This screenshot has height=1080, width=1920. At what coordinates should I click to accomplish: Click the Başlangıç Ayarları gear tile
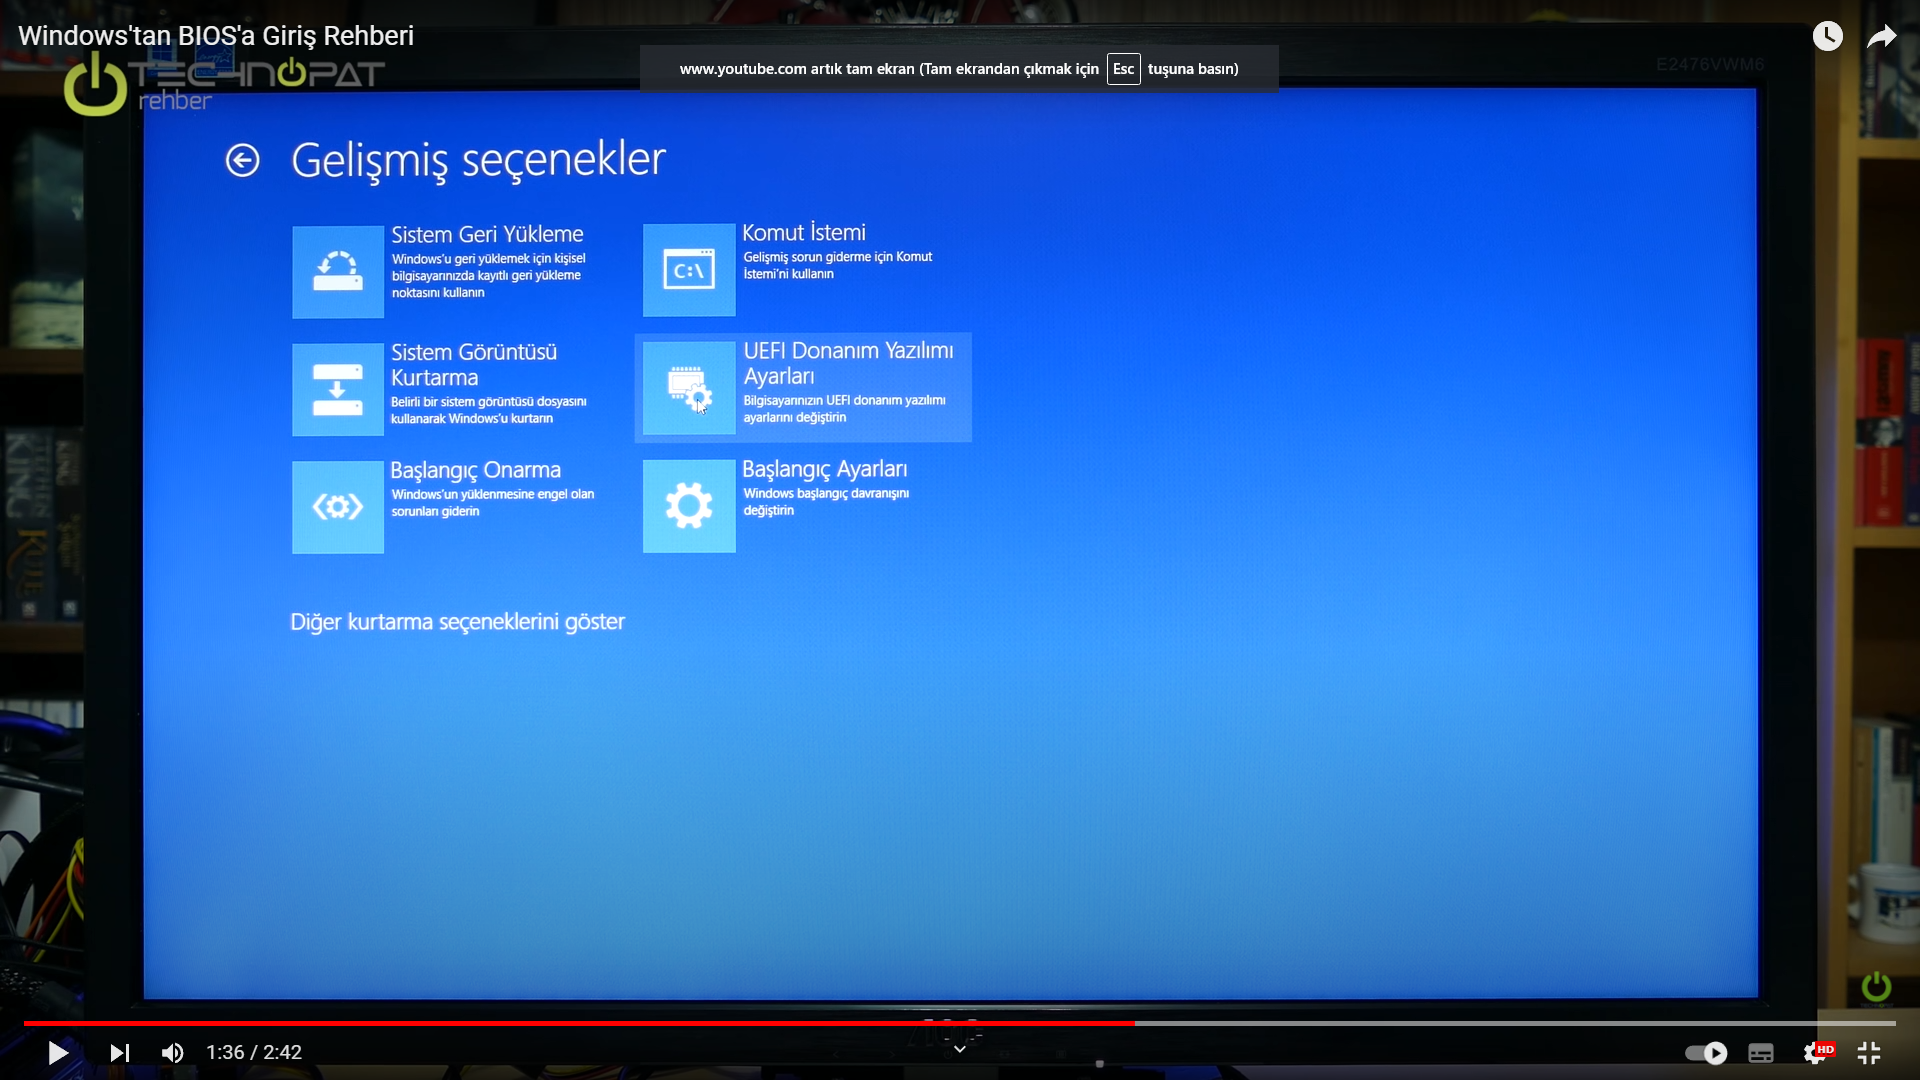pyautogui.click(x=689, y=506)
